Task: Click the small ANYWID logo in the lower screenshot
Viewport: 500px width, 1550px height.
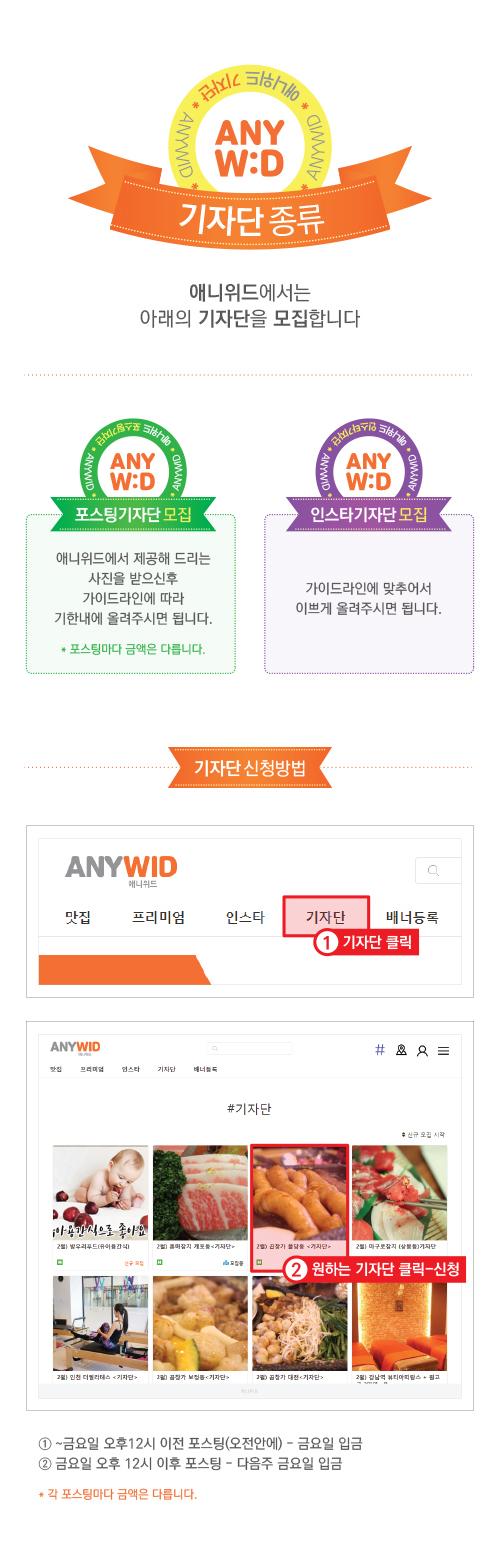Action: (75, 1047)
